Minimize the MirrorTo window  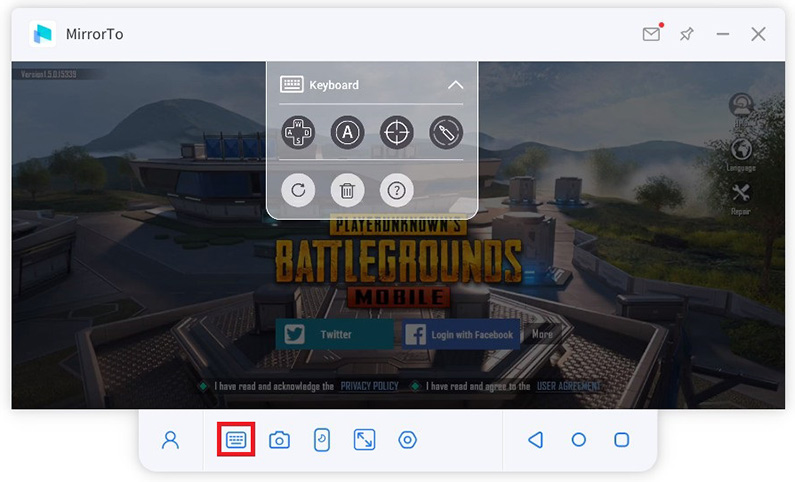click(722, 34)
